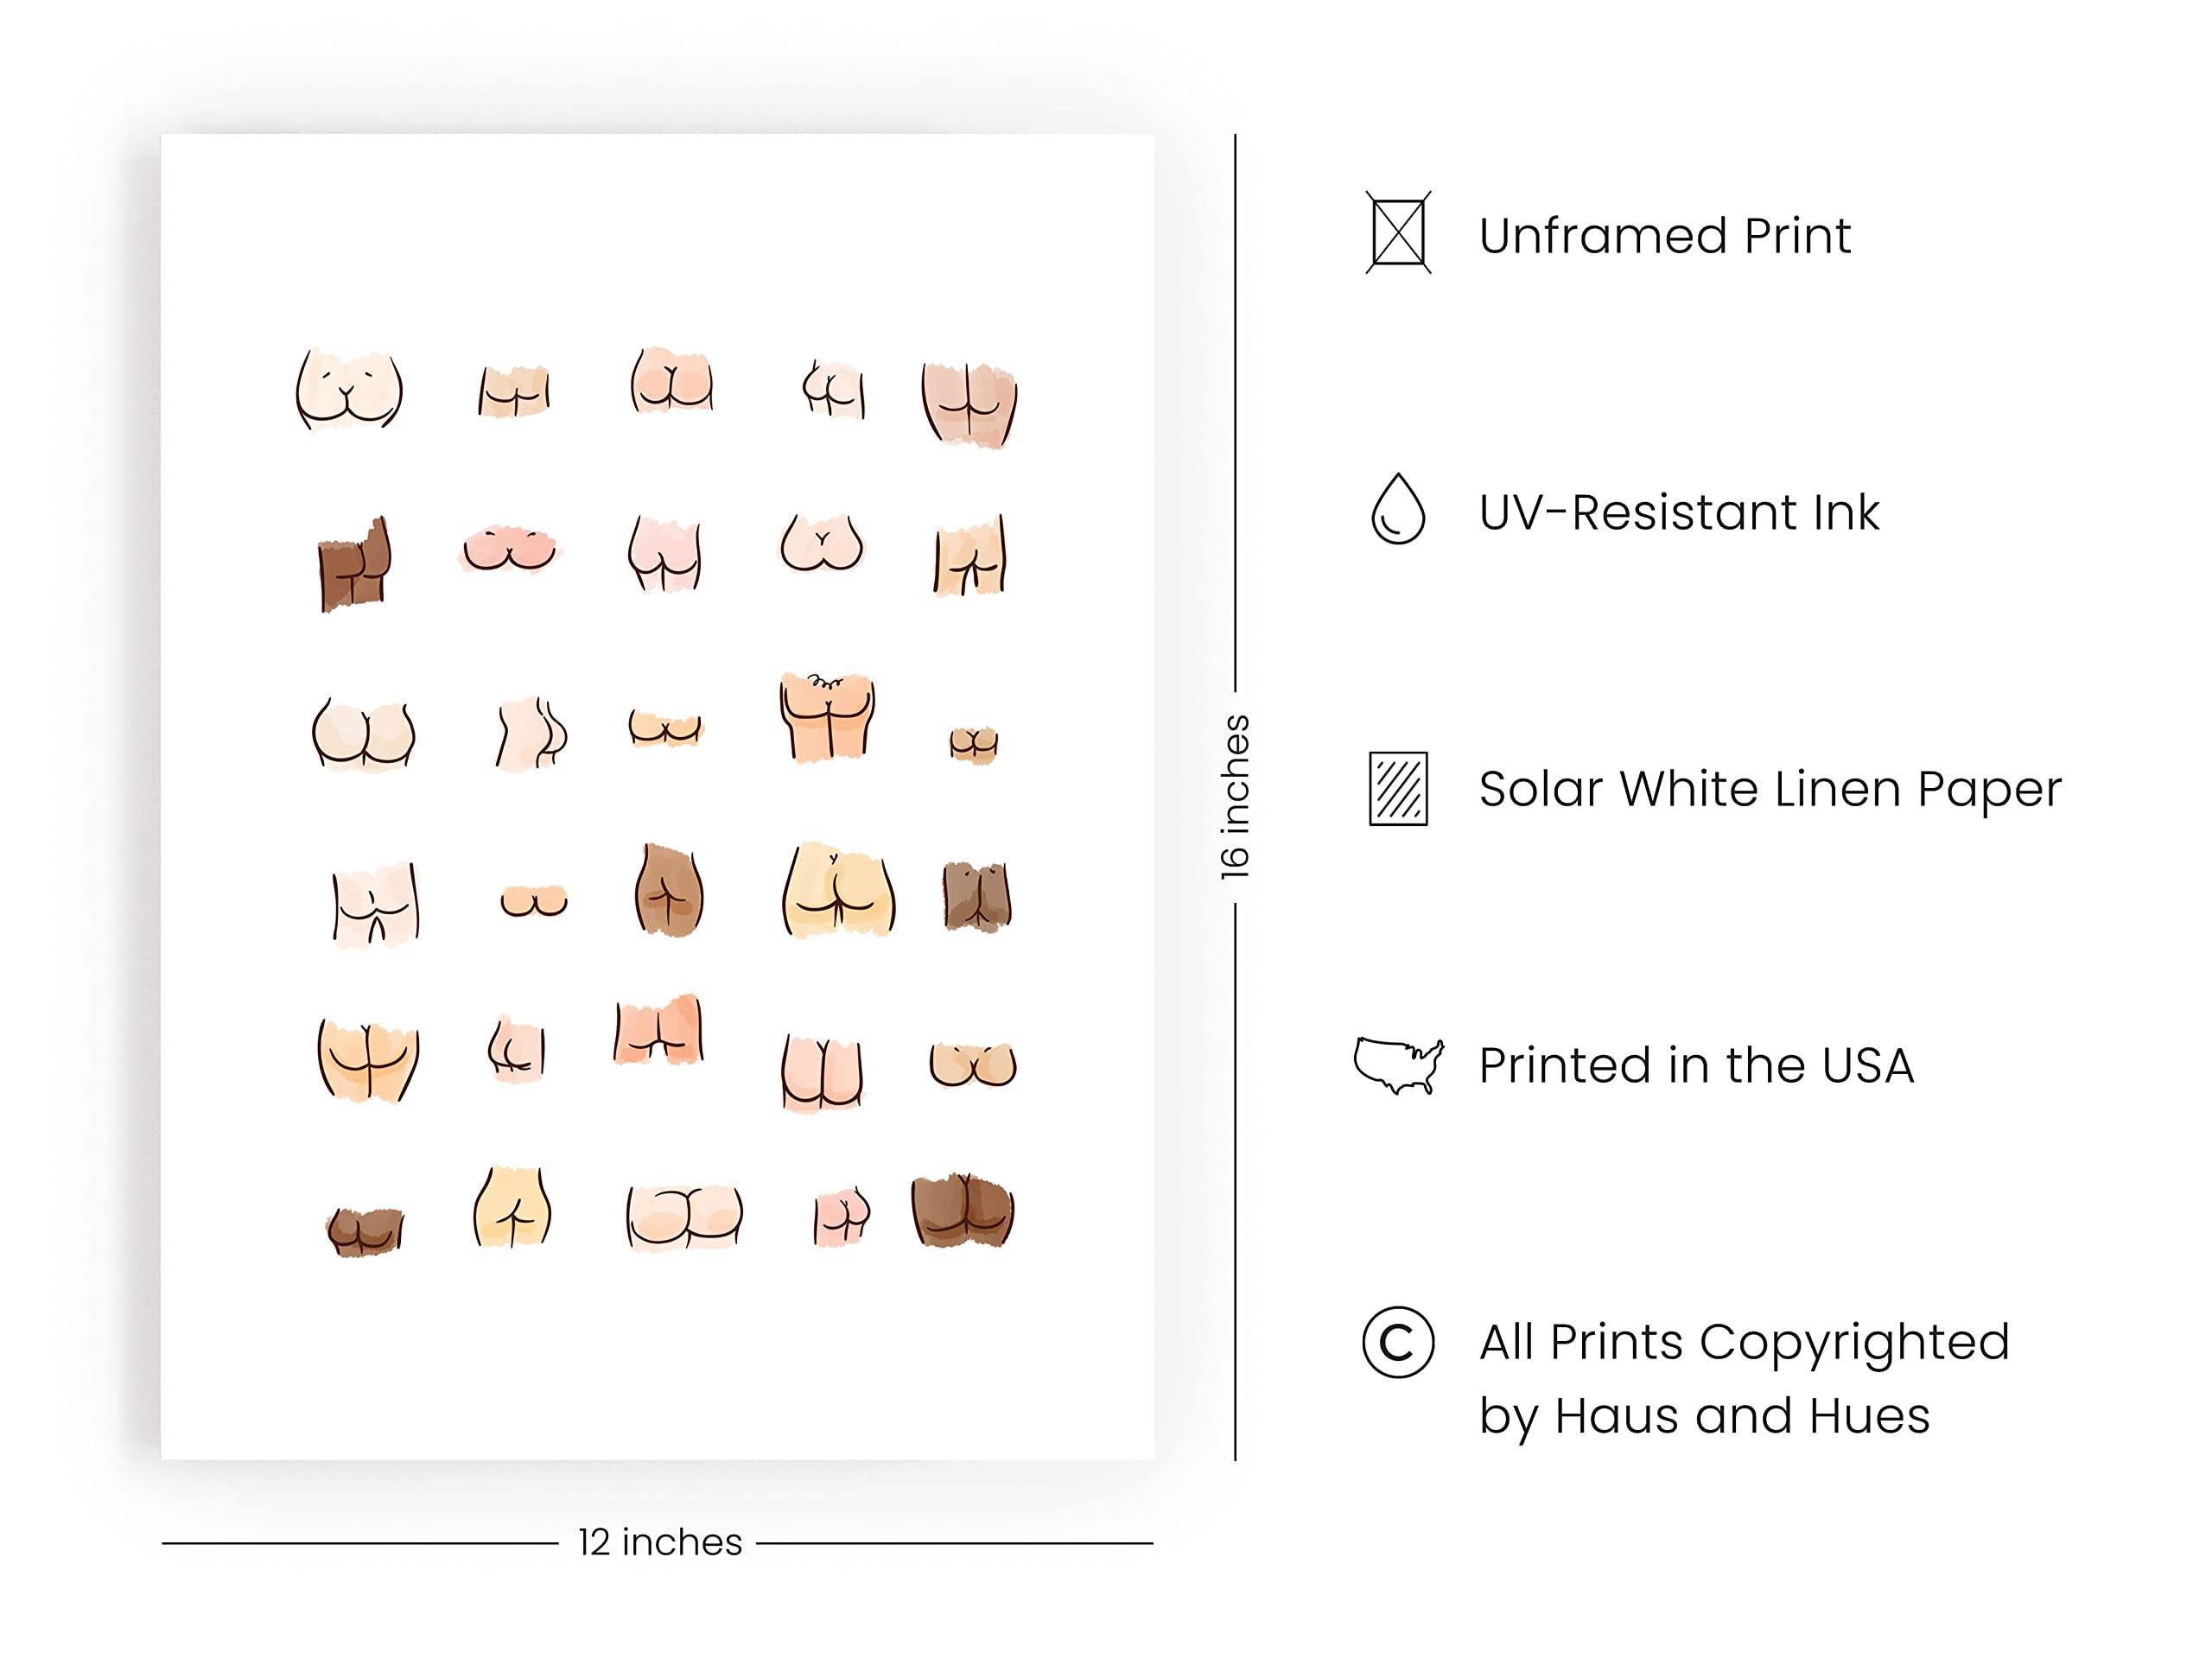This screenshot has width=2212, height=1659.
Task: Click the "Unframed Print" text label
Action: (x=1664, y=236)
